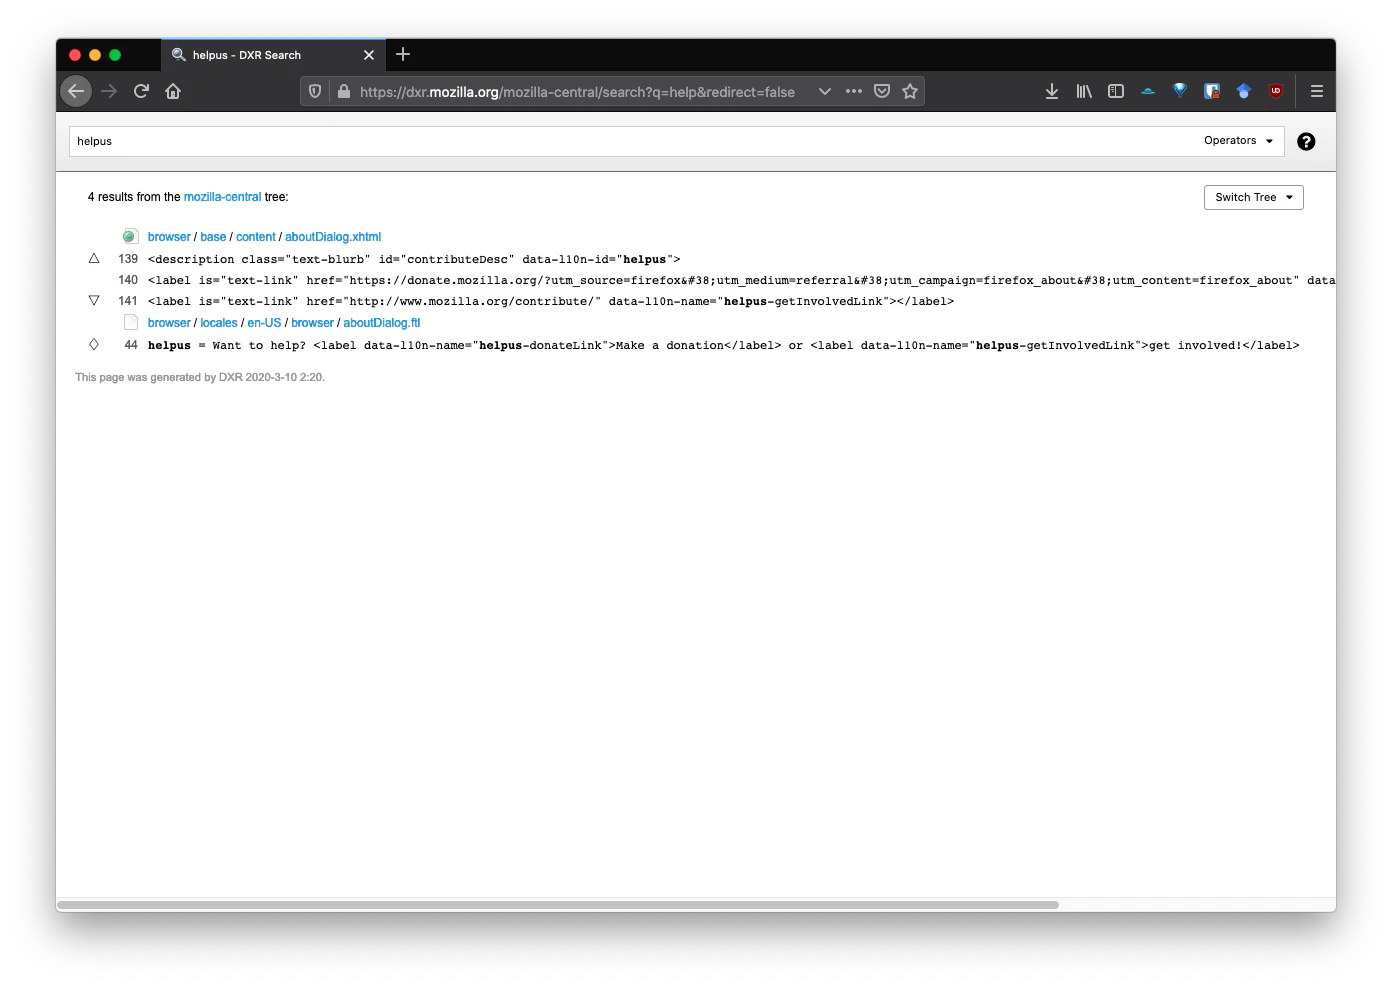Toggle the sidebar view
The height and width of the screenshot is (986, 1392).
pos(1116,91)
